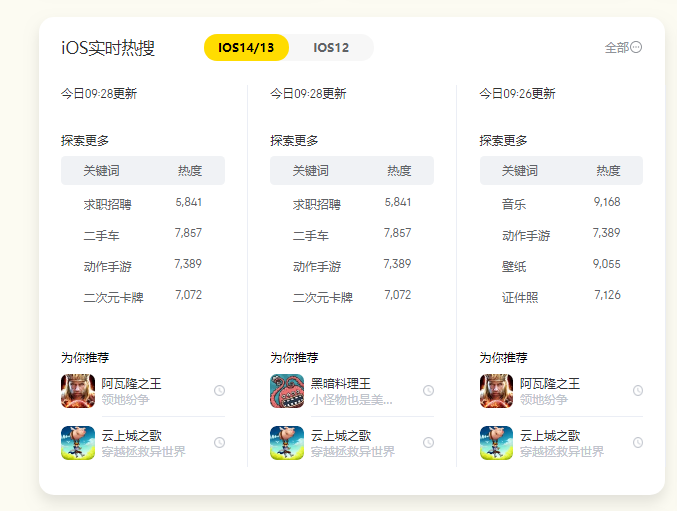Switch to the IOS14/13 tab
Viewport: 677px width, 511px height.
click(x=246, y=47)
